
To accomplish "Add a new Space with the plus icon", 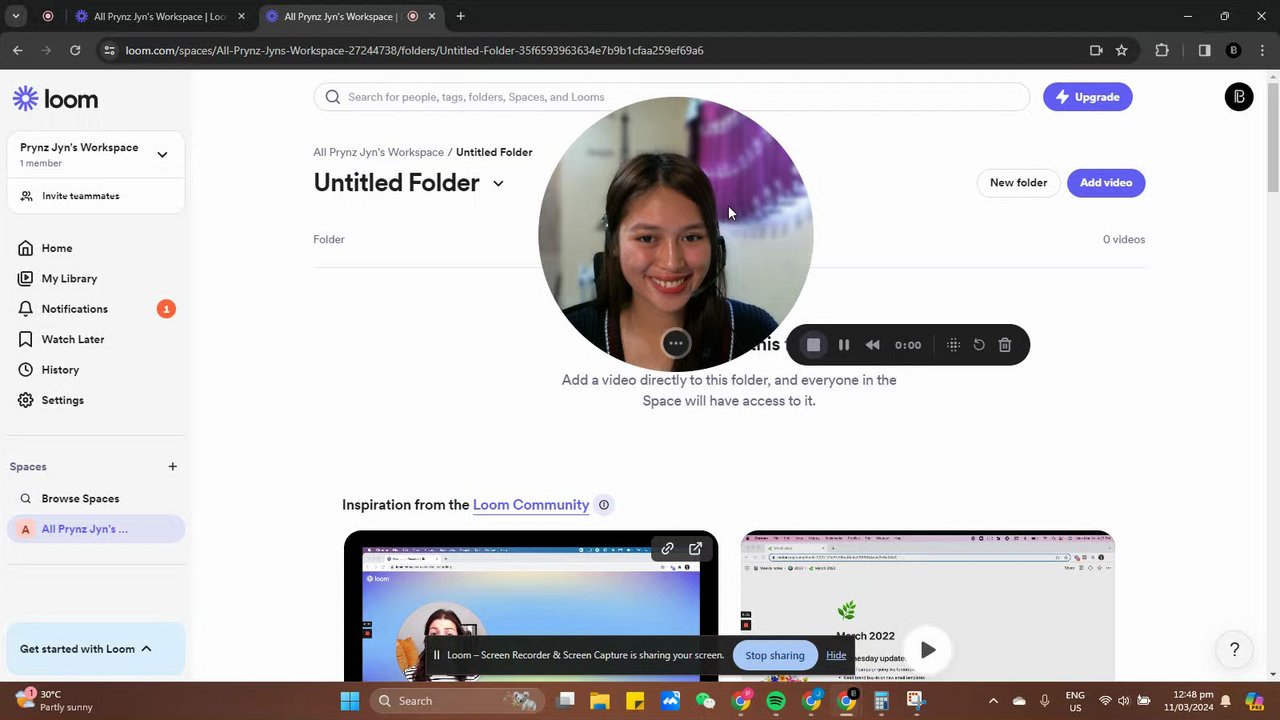I will [173, 466].
